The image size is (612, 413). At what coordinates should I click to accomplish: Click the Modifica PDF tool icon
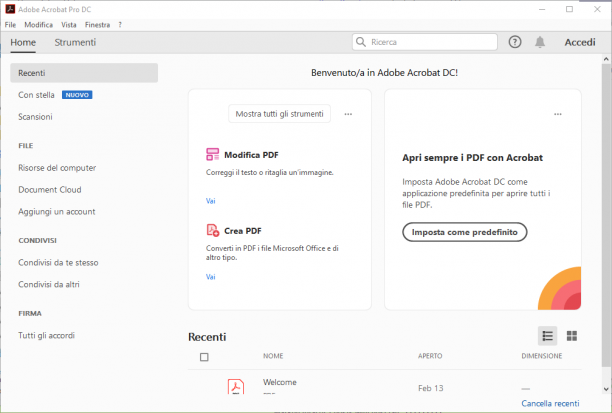point(212,154)
